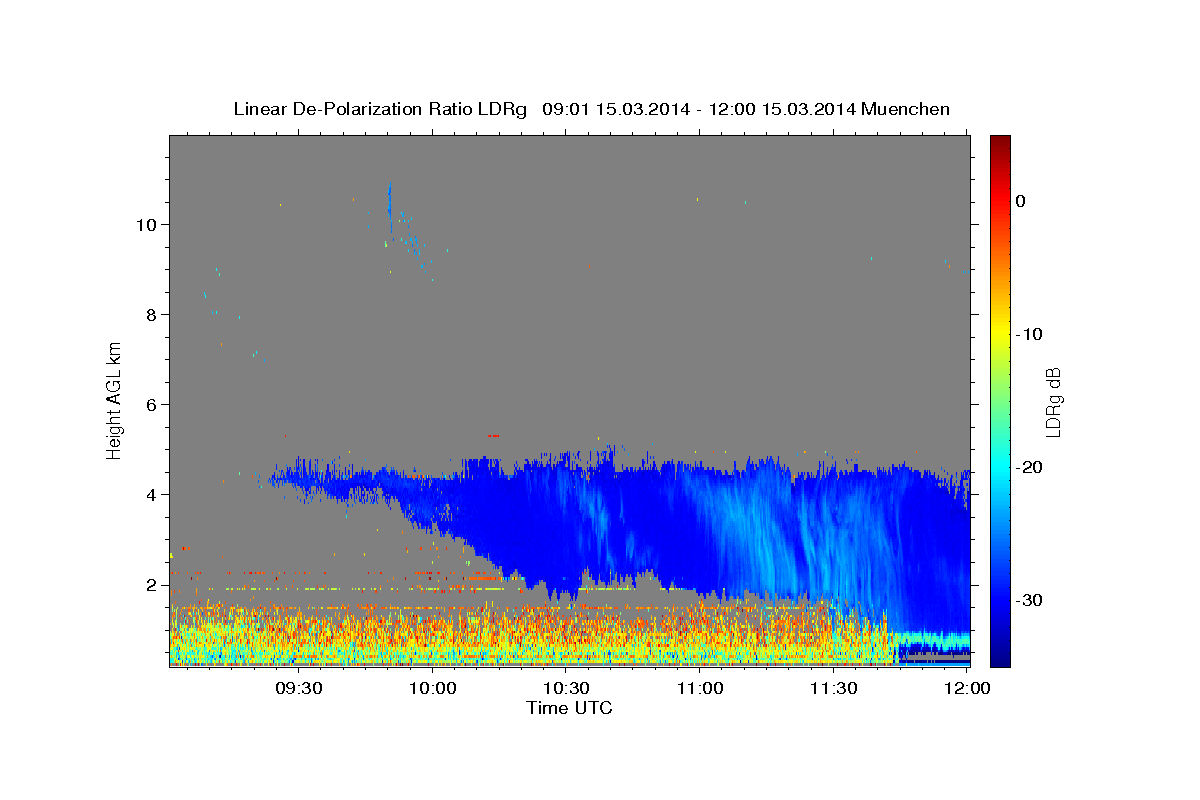Select the 11:30 time tick label
This screenshot has height=800, width=1200.
pos(833,689)
